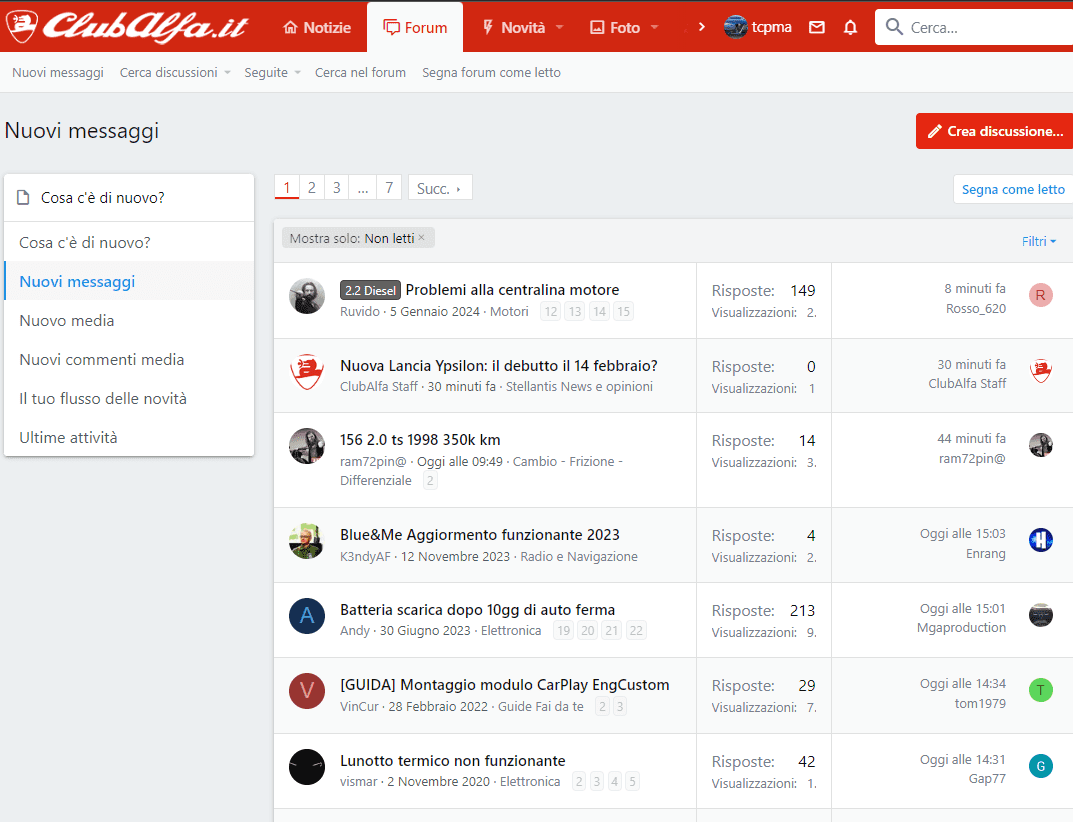Image resolution: width=1073 pixels, height=822 pixels.
Task: Jump to page 22 of Batteria thread
Action: pos(636,630)
